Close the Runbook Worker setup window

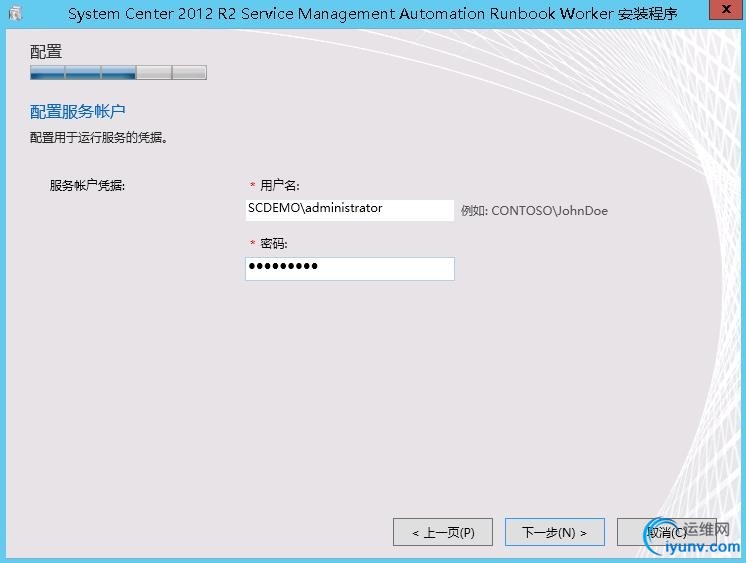[x=726, y=10]
